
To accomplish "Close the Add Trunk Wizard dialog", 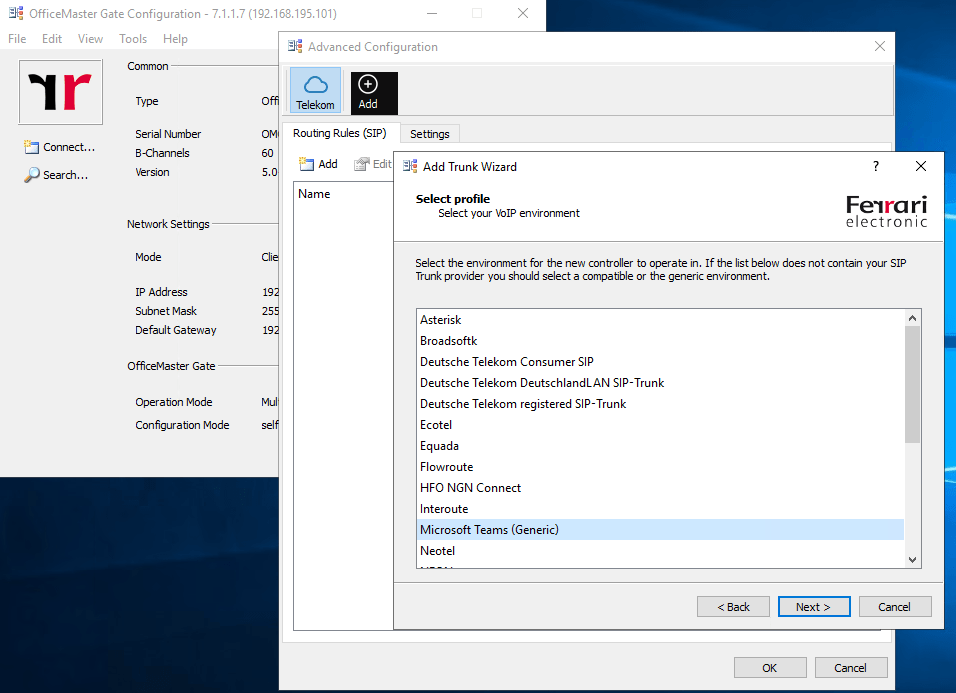I will (x=921, y=166).
